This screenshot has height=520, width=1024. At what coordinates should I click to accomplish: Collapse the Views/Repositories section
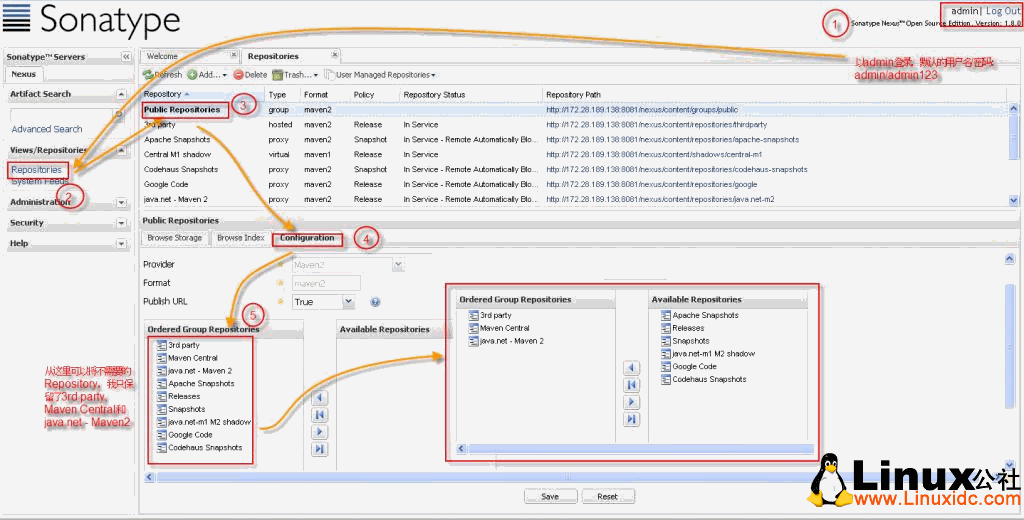pyautogui.click(x=121, y=150)
